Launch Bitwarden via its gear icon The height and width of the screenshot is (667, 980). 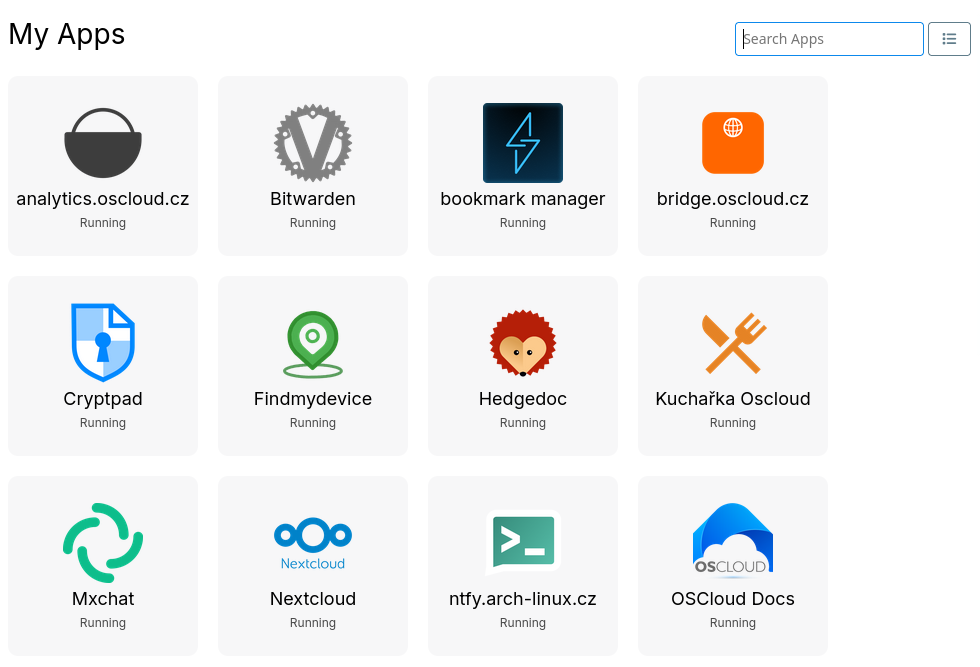point(313,143)
